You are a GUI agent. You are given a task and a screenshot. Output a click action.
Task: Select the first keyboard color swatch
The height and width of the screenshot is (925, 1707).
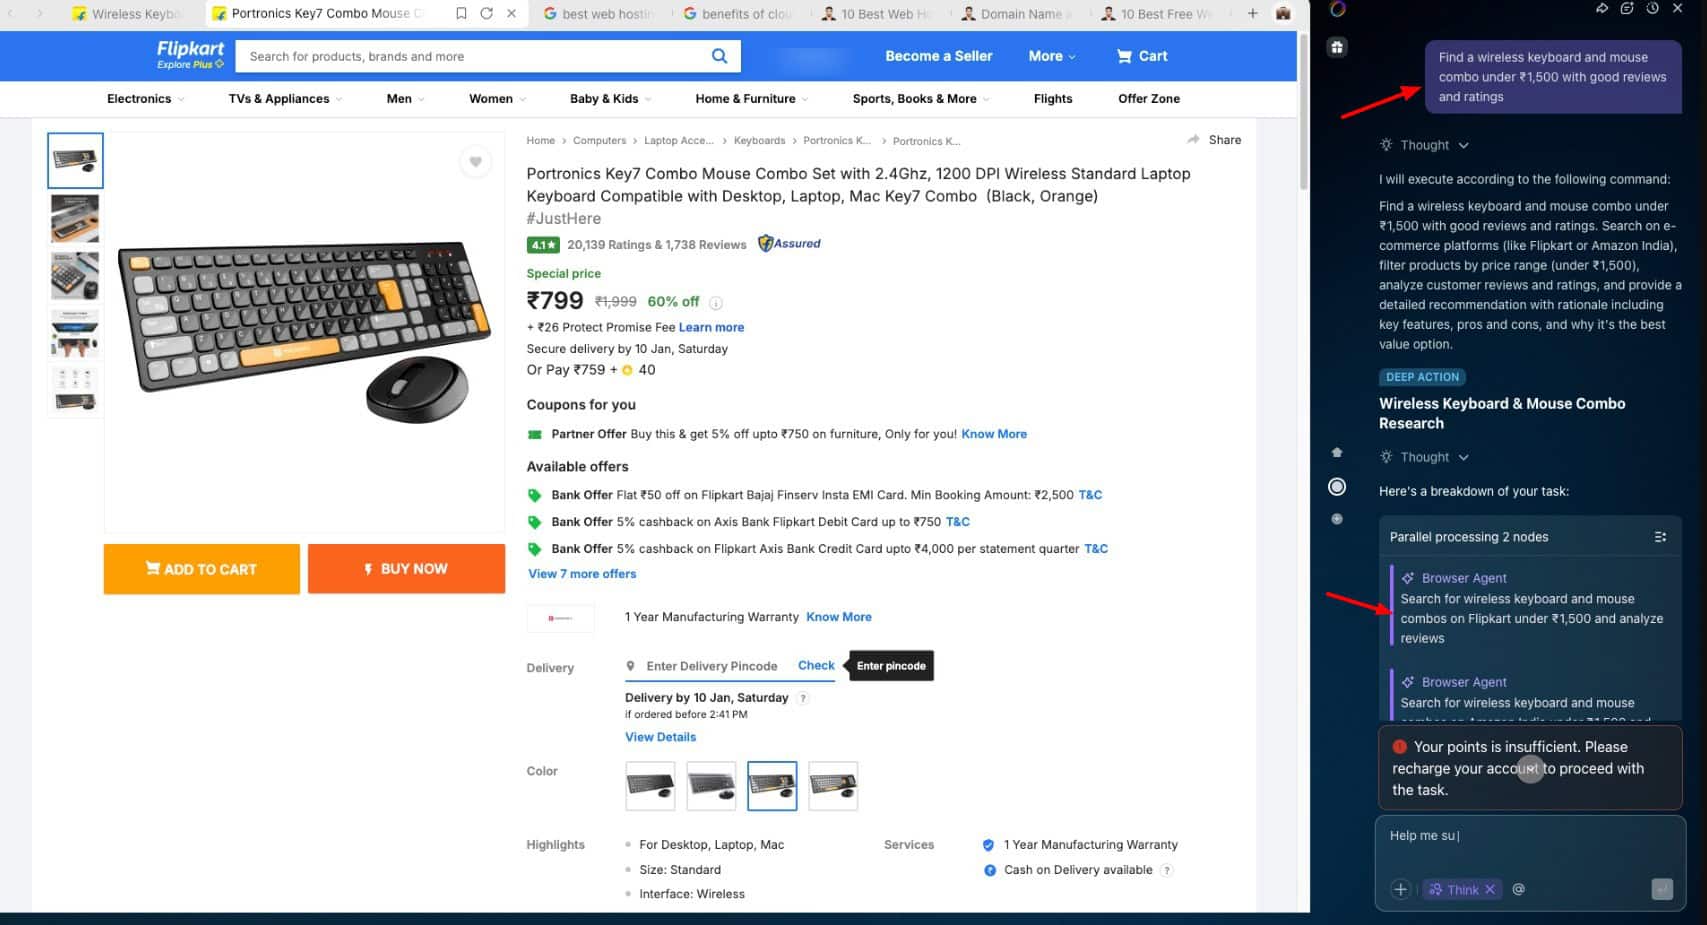(650, 786)
